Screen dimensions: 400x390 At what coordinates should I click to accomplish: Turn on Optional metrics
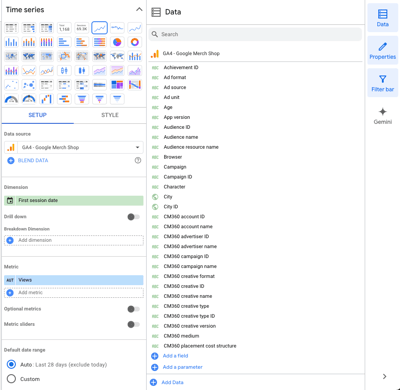click(x=134, y=309)
